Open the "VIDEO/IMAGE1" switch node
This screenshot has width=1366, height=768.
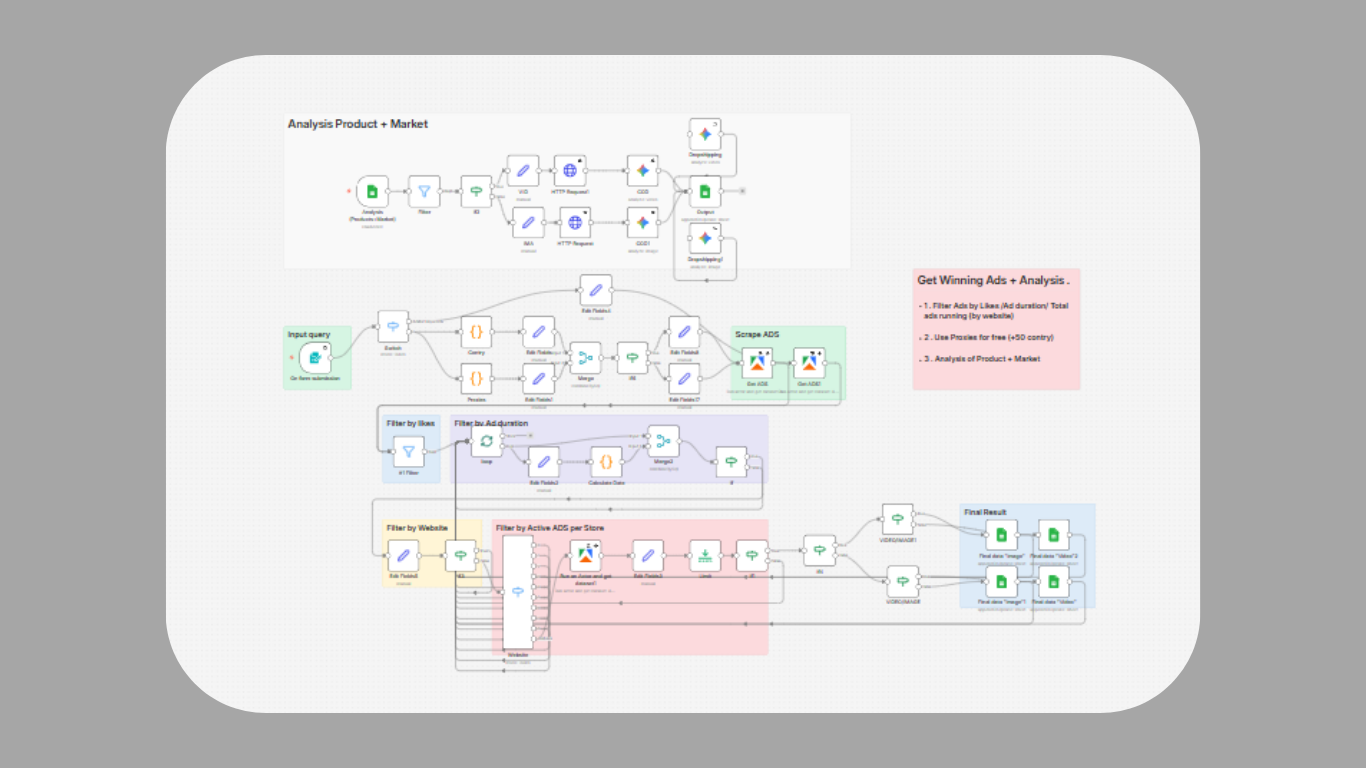point(896,520)
